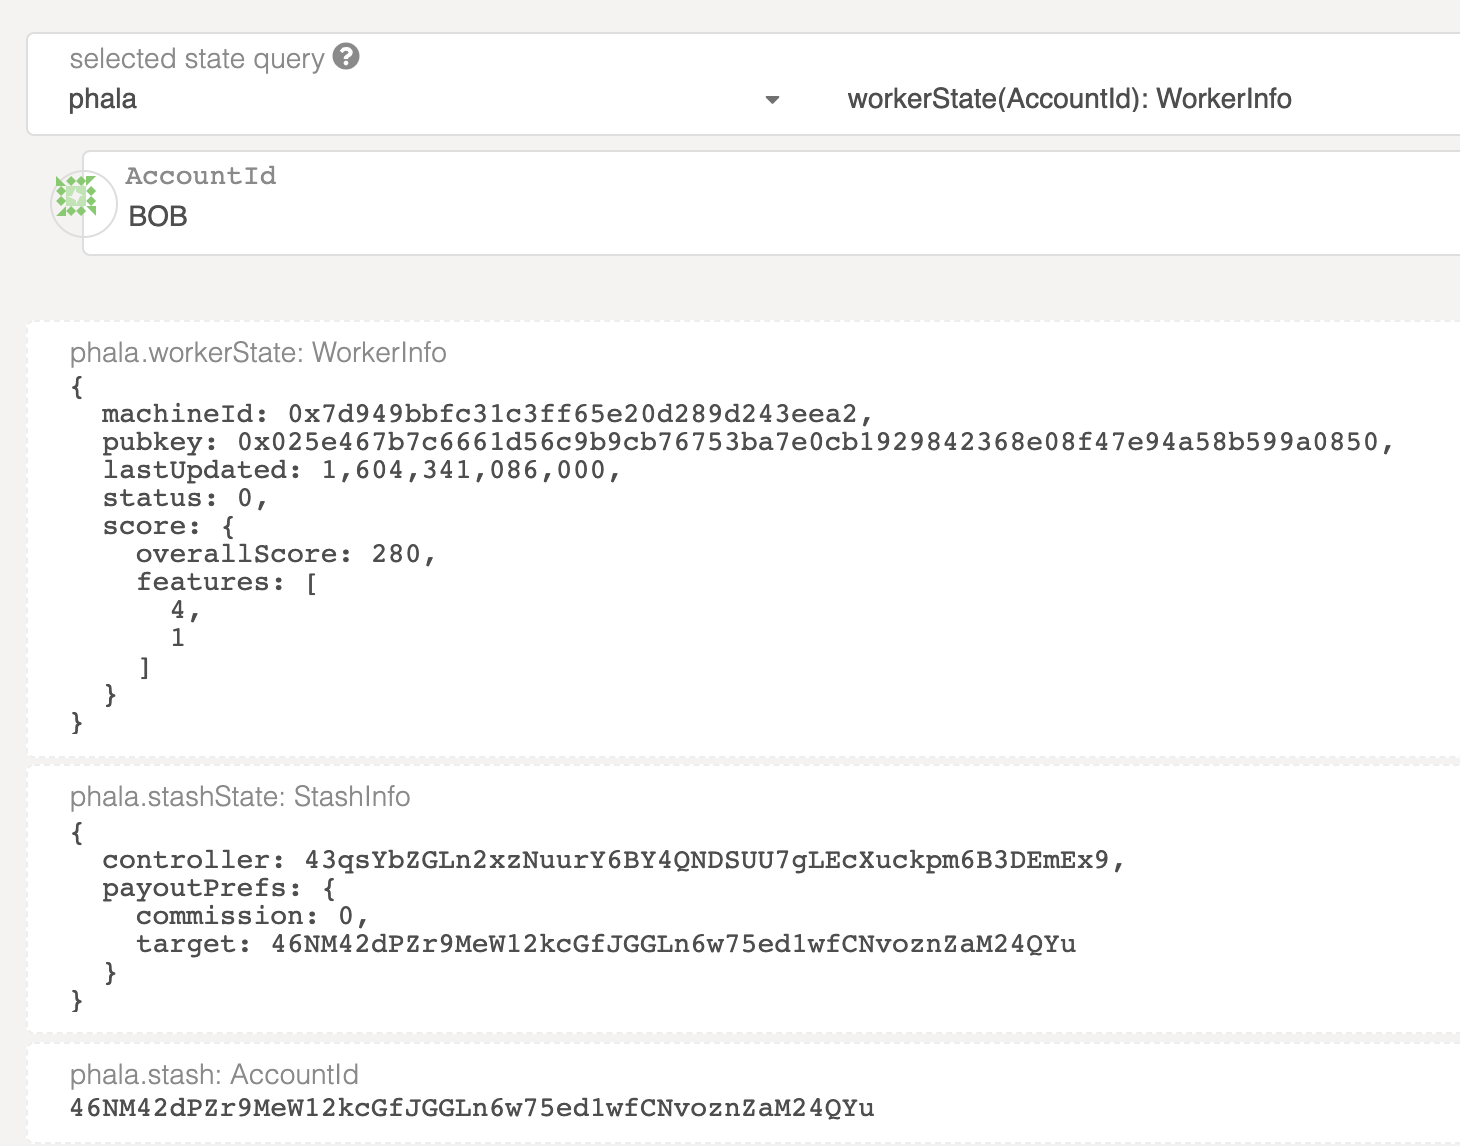This screenshot has height=1146, width=1460.
Task: Click the phala.workerState: WorkerInfo result header
Action: click(258, 353)
